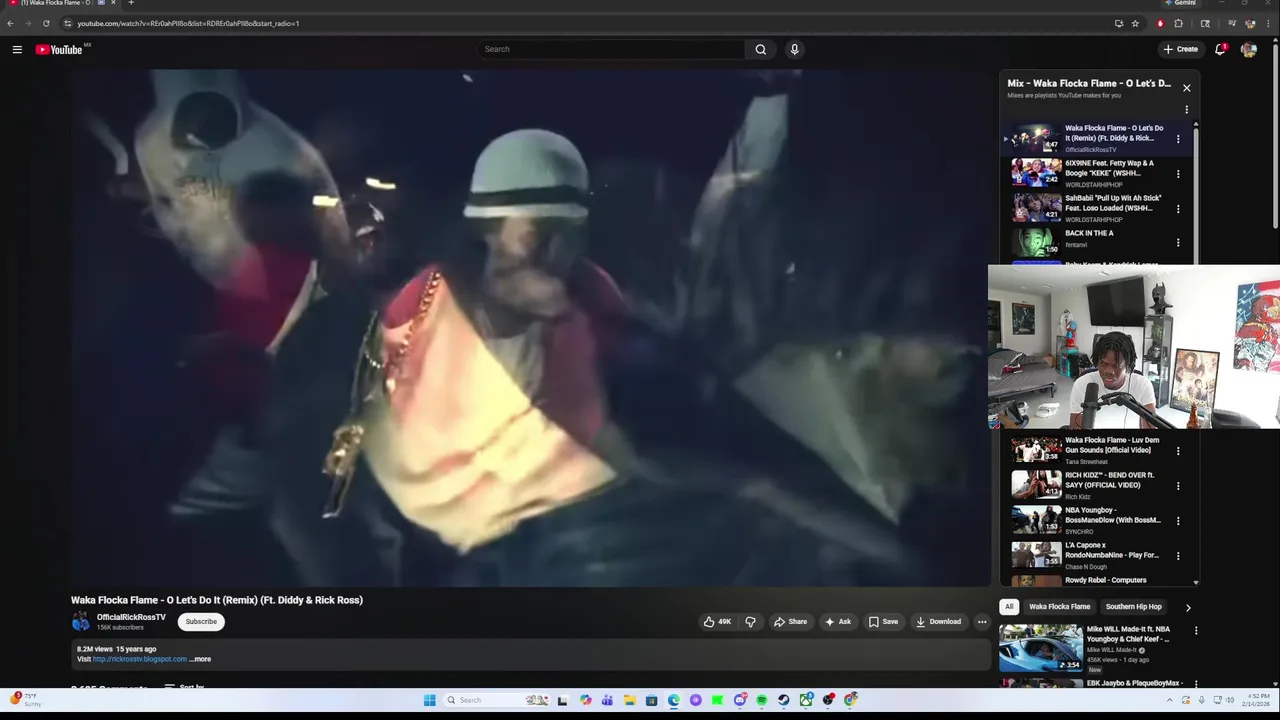Expand description with ...more
Viewport: 1280px width, 720px height.
[200, 659]
